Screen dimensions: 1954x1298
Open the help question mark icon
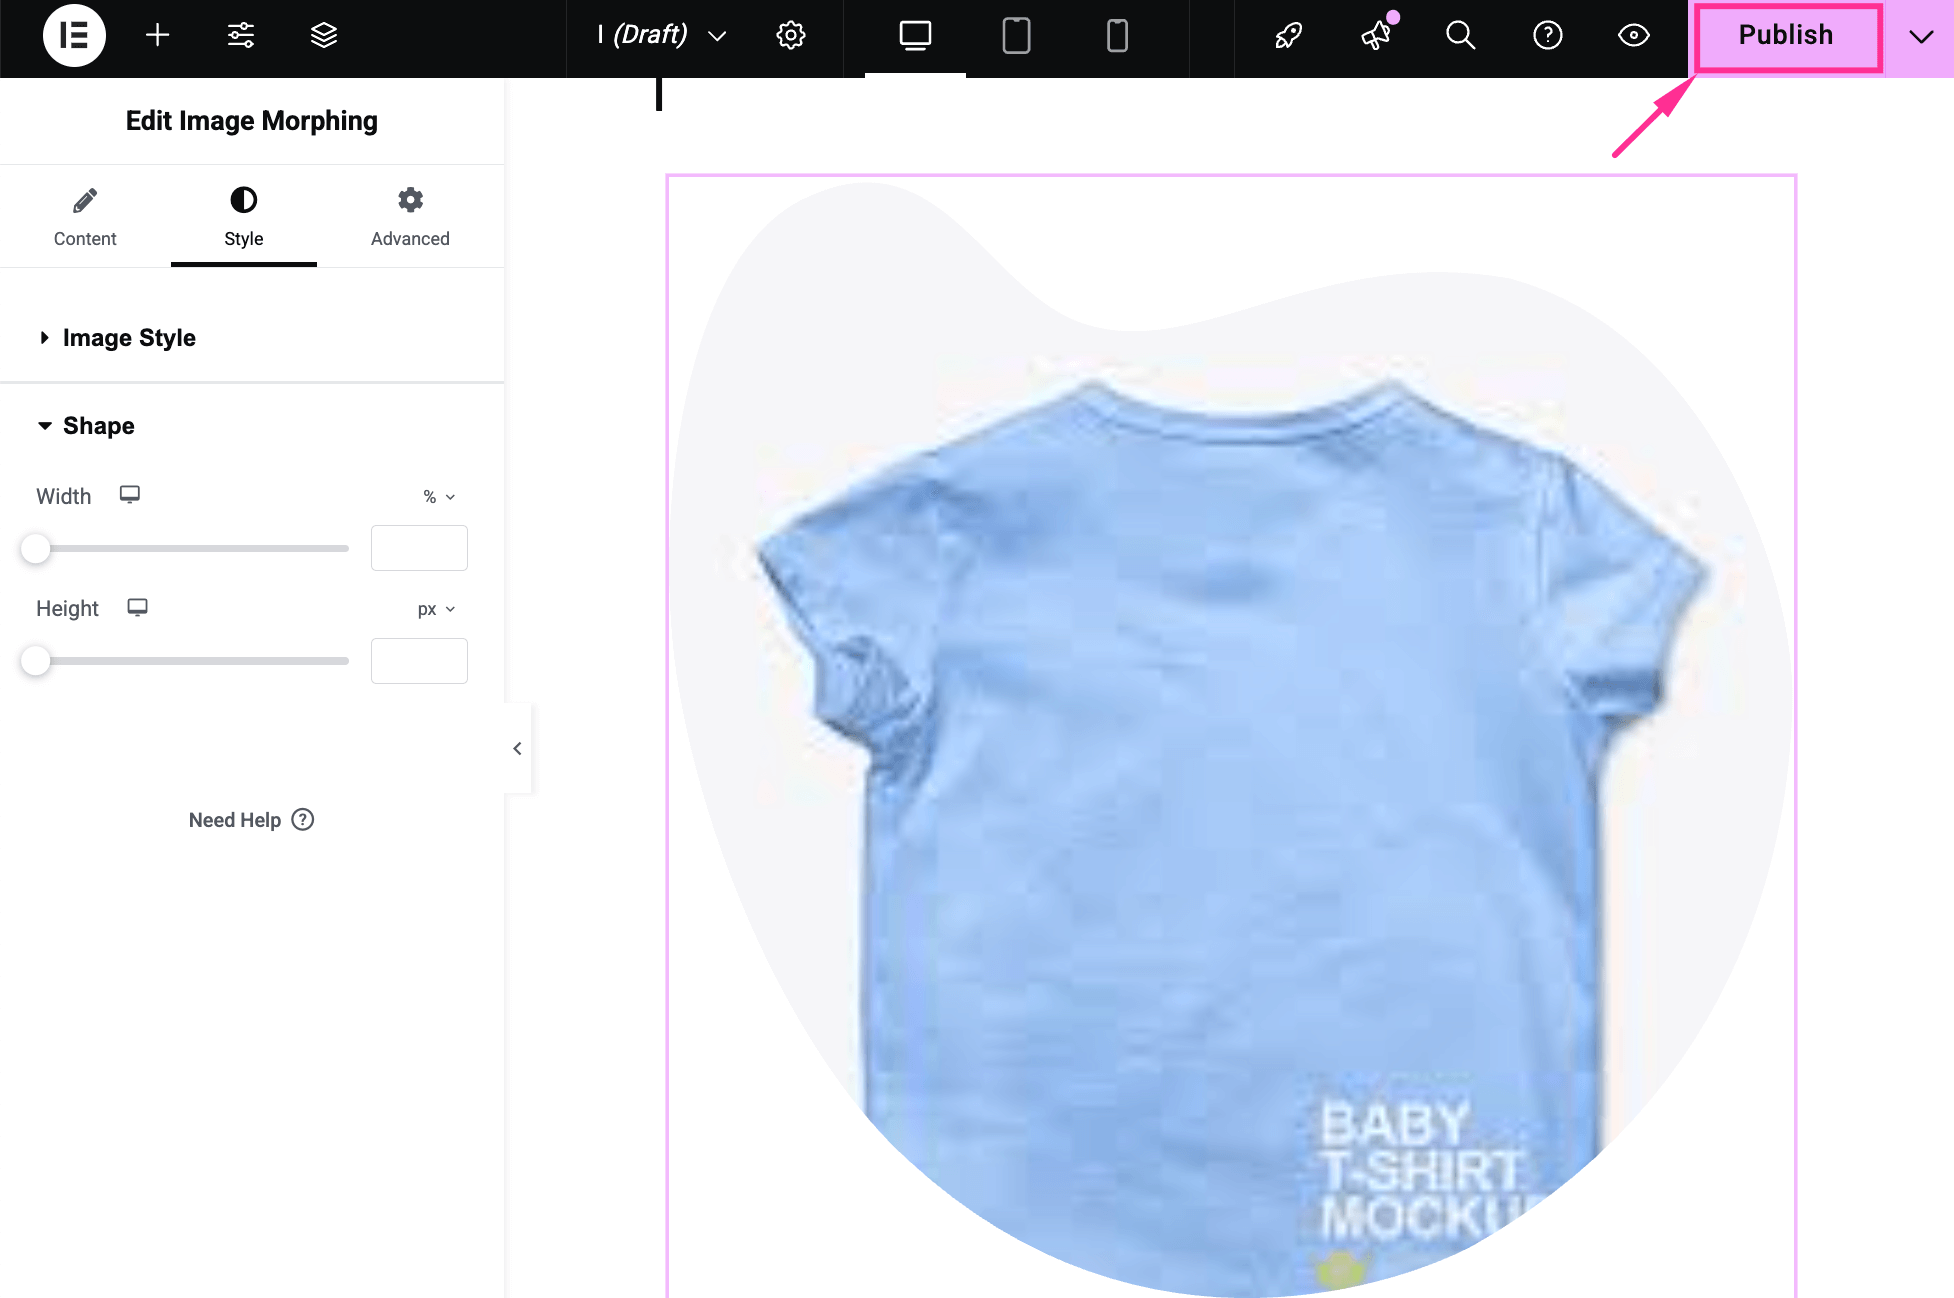pyautogui.click(x=1547, y=36)
